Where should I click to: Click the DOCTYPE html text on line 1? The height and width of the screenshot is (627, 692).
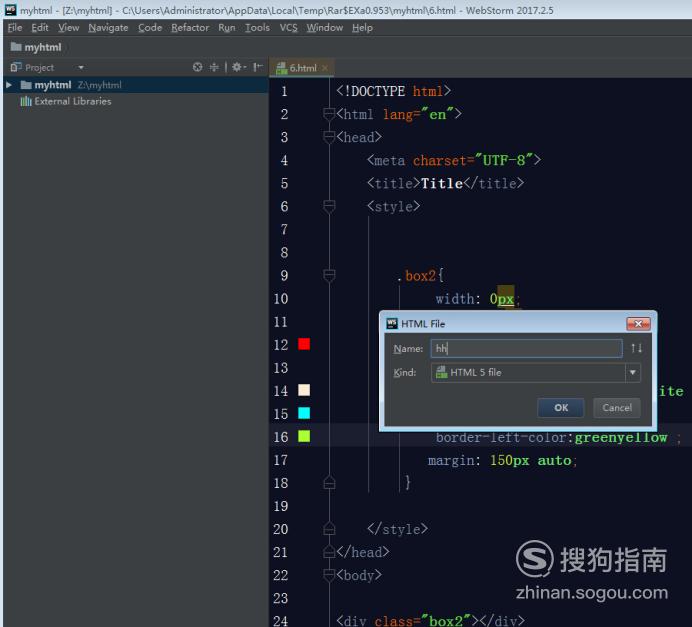pyautogui.click(x=393, y=91)
